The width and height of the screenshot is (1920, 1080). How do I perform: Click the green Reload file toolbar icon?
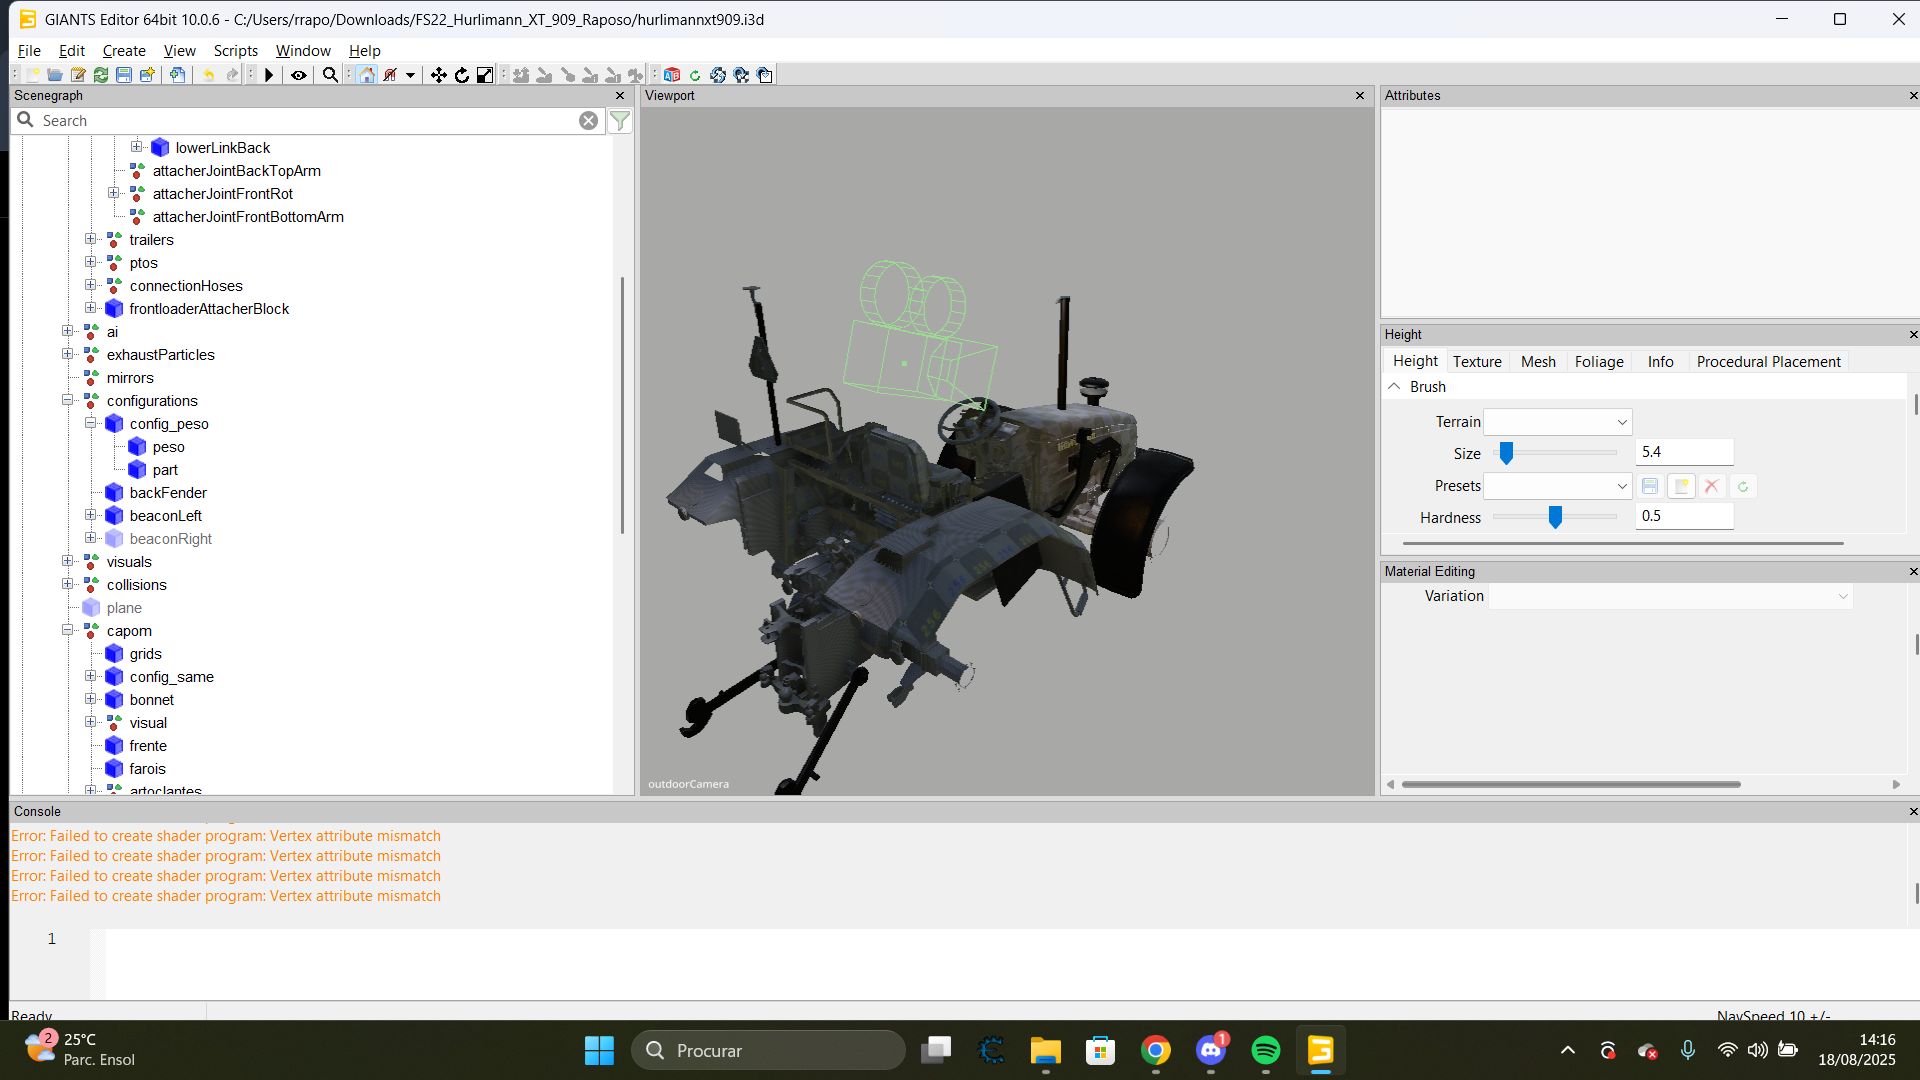point(101,75)
